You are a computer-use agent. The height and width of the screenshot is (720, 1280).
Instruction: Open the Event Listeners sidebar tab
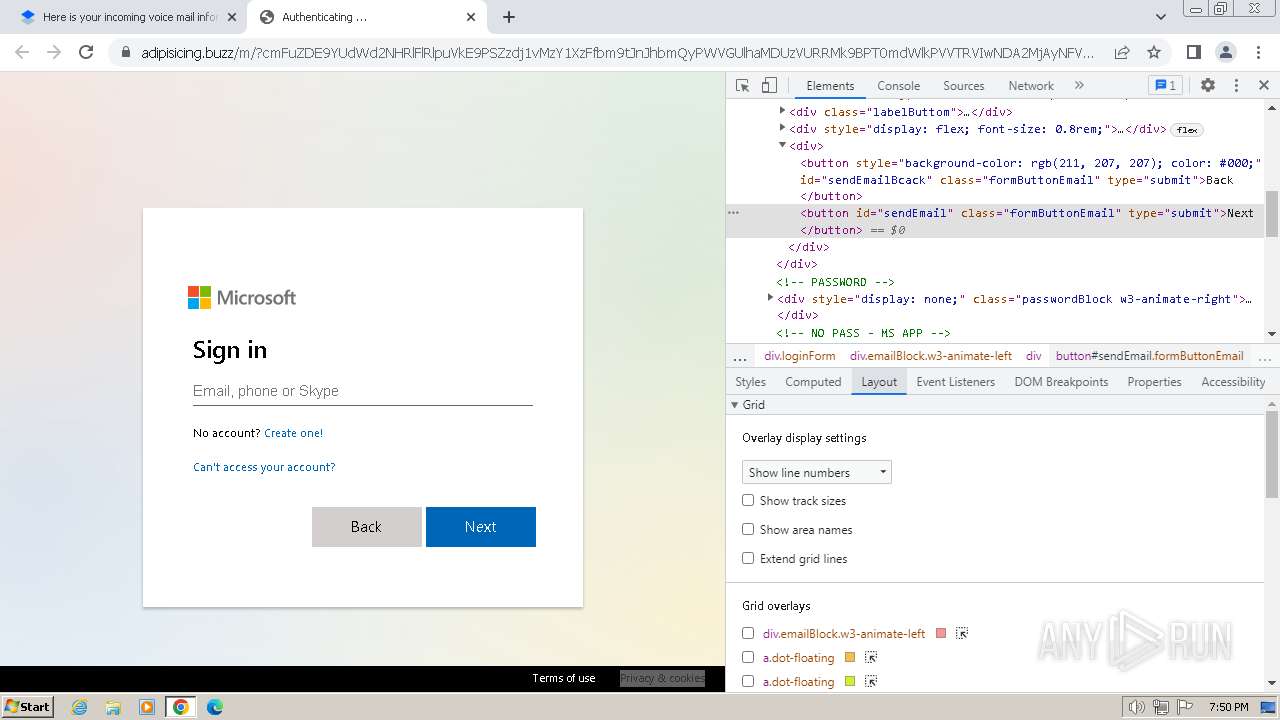coord(955,382)
